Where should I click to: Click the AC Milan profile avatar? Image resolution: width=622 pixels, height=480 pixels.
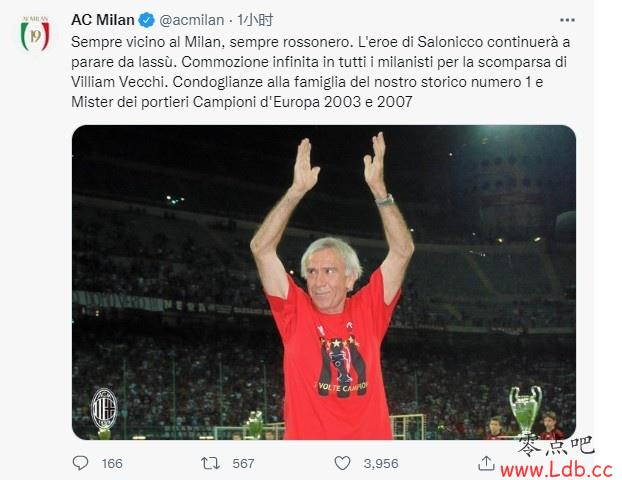pos(35,34)
